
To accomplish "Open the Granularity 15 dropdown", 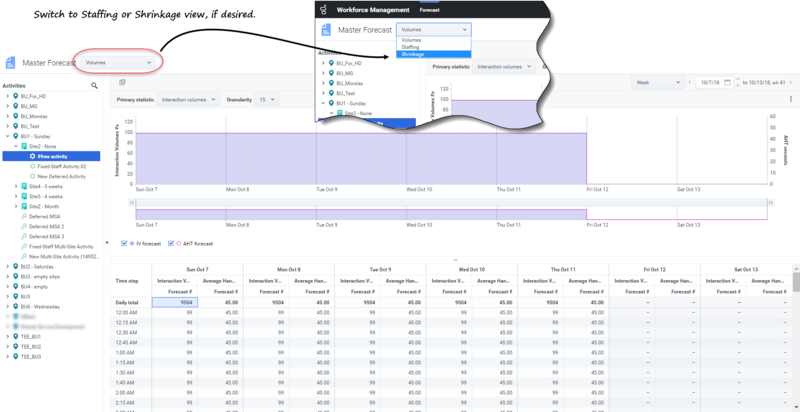I will 266,100.
